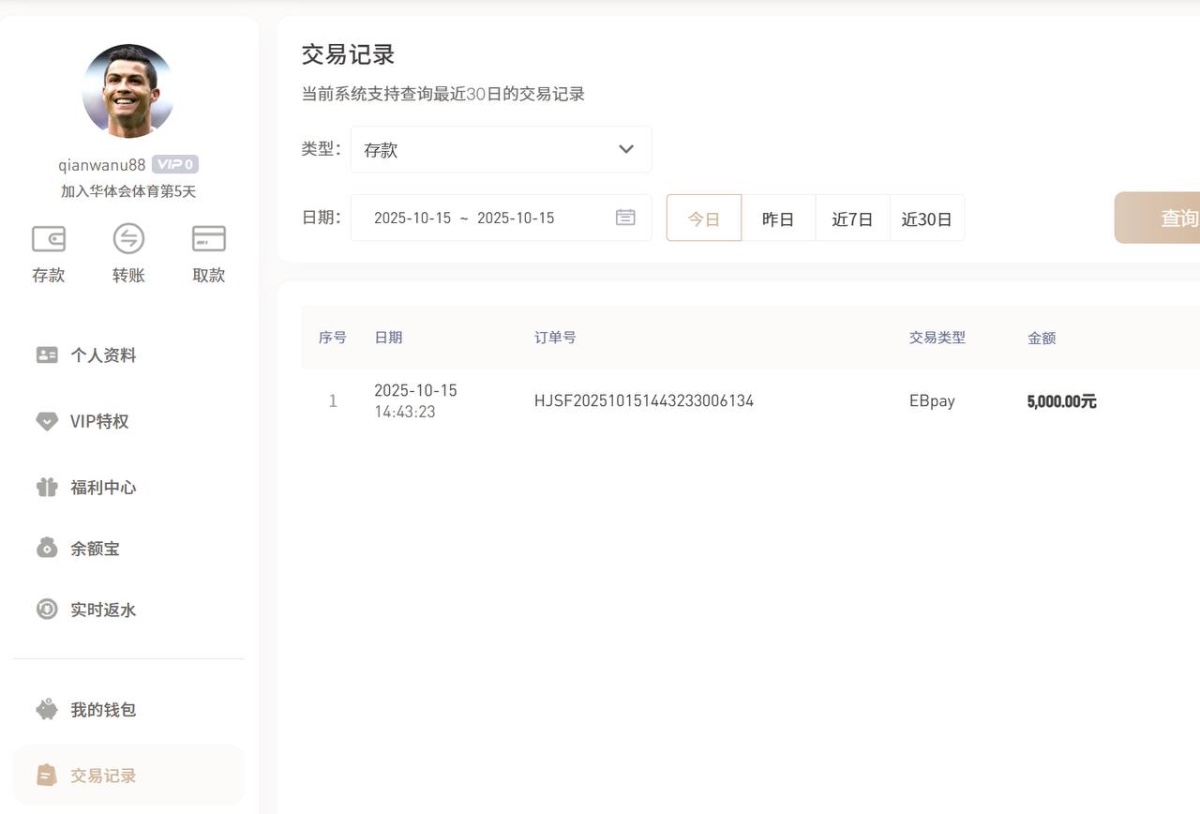
Task: Switch to the 昨日 tab
Action: tap(778, 217)
